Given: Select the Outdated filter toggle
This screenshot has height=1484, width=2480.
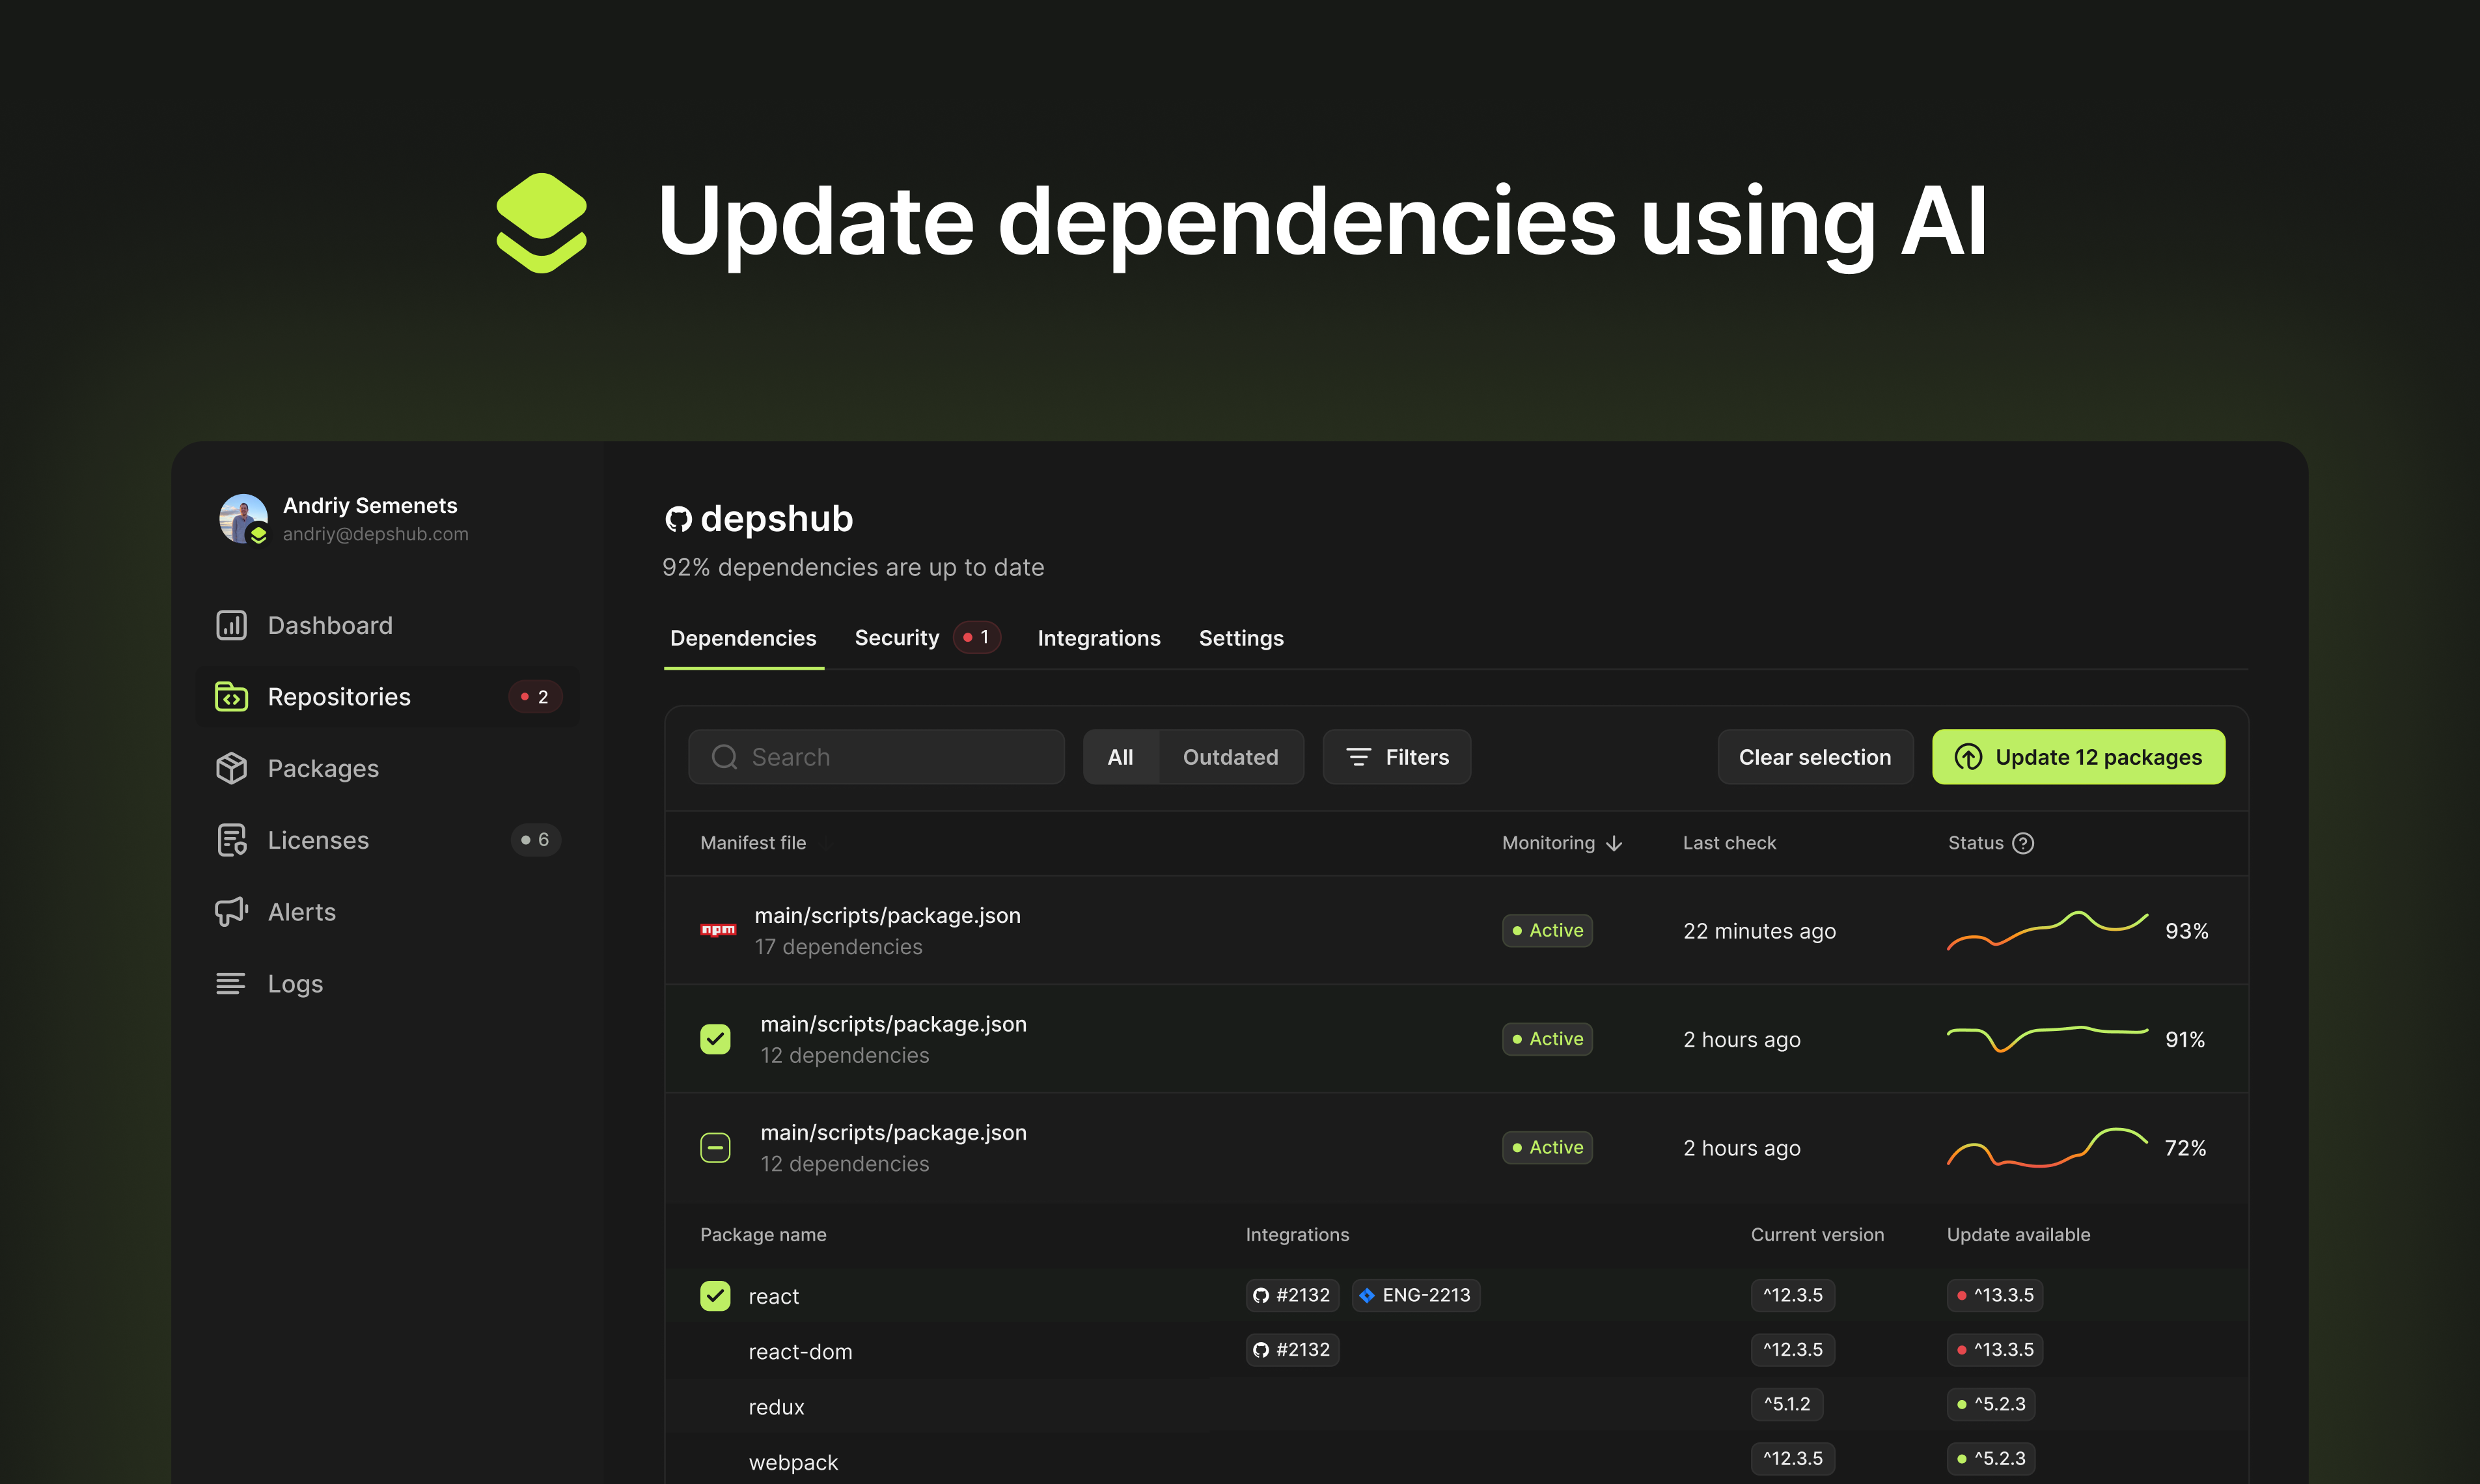Looking at the screenshot, I should [x=1230, y=756].
